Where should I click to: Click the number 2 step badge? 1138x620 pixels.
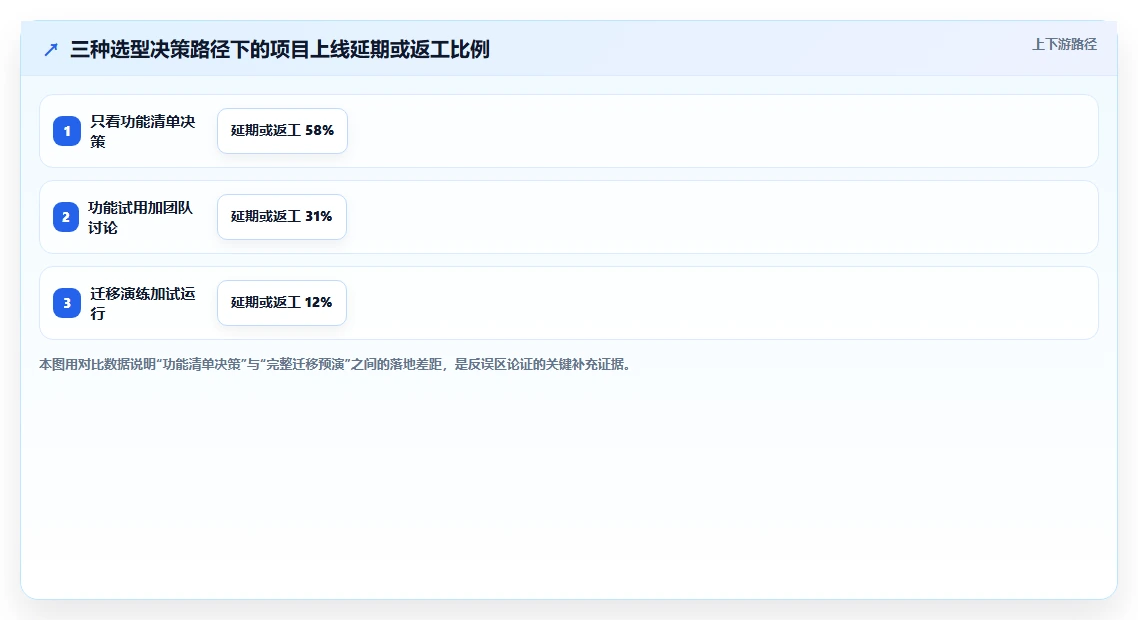click(65, 217)
